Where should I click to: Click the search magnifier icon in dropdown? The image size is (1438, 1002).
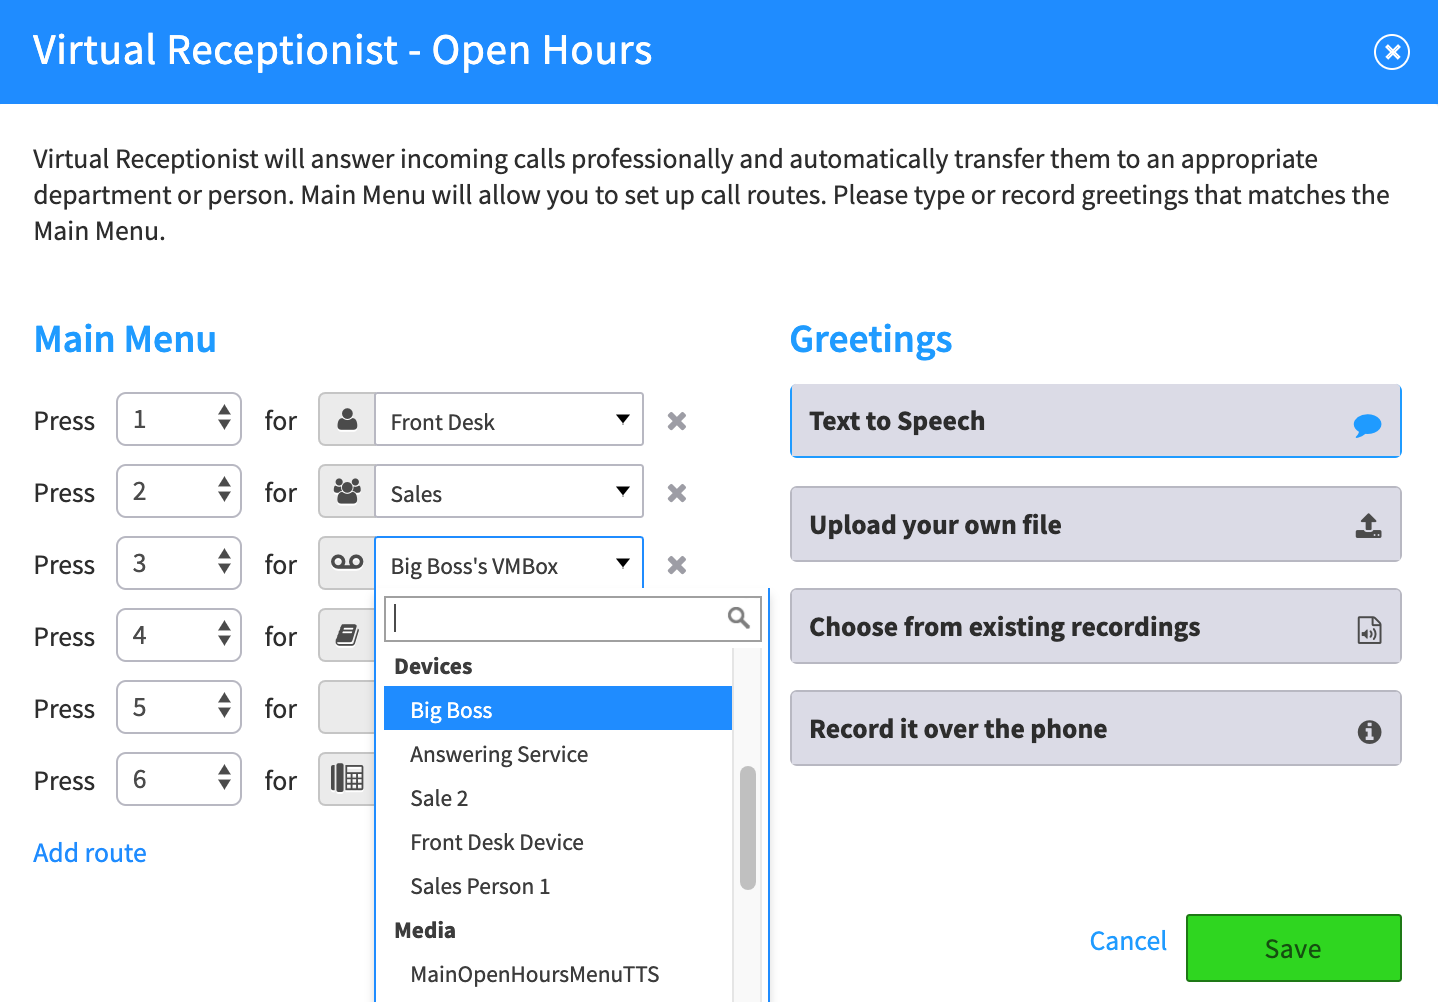click(738, 618)
